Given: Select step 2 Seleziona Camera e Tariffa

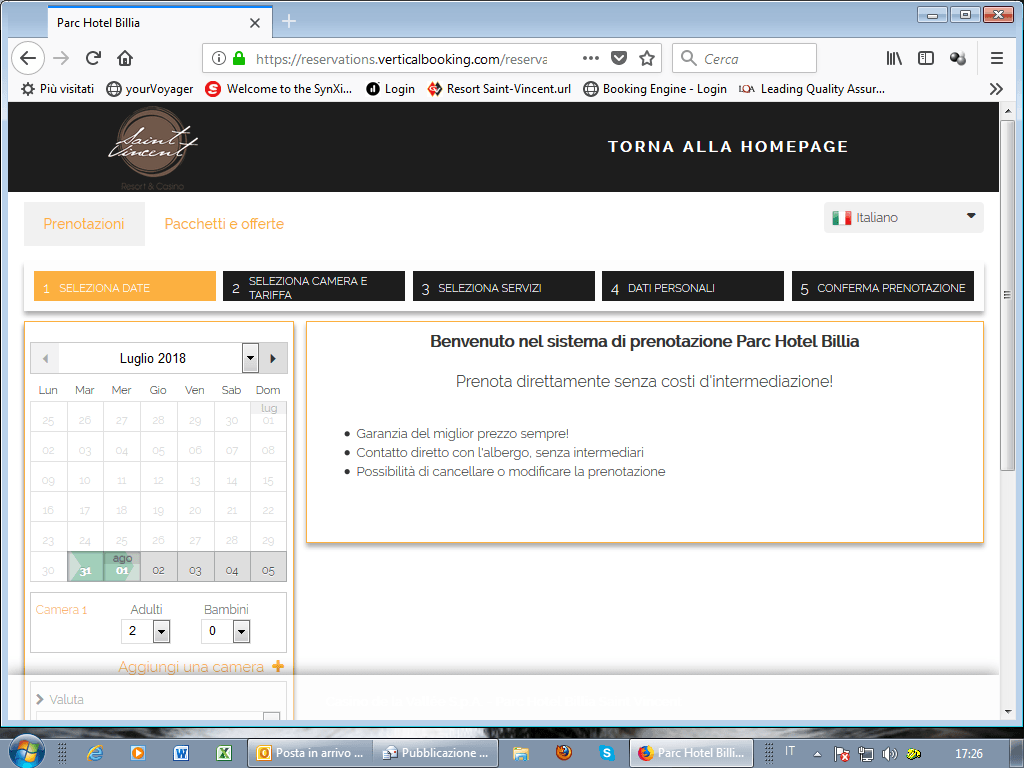Looking at the screenshot, I should (313, 286).
